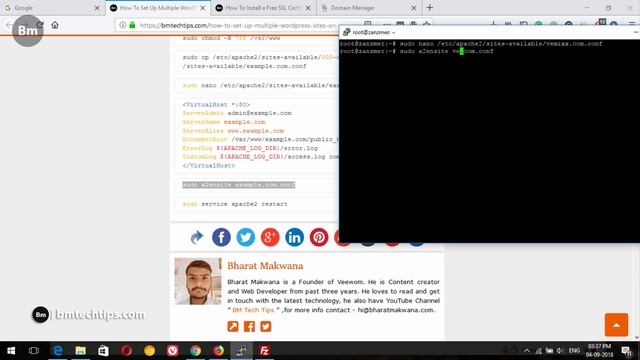Open the Google browser tab

51,8
